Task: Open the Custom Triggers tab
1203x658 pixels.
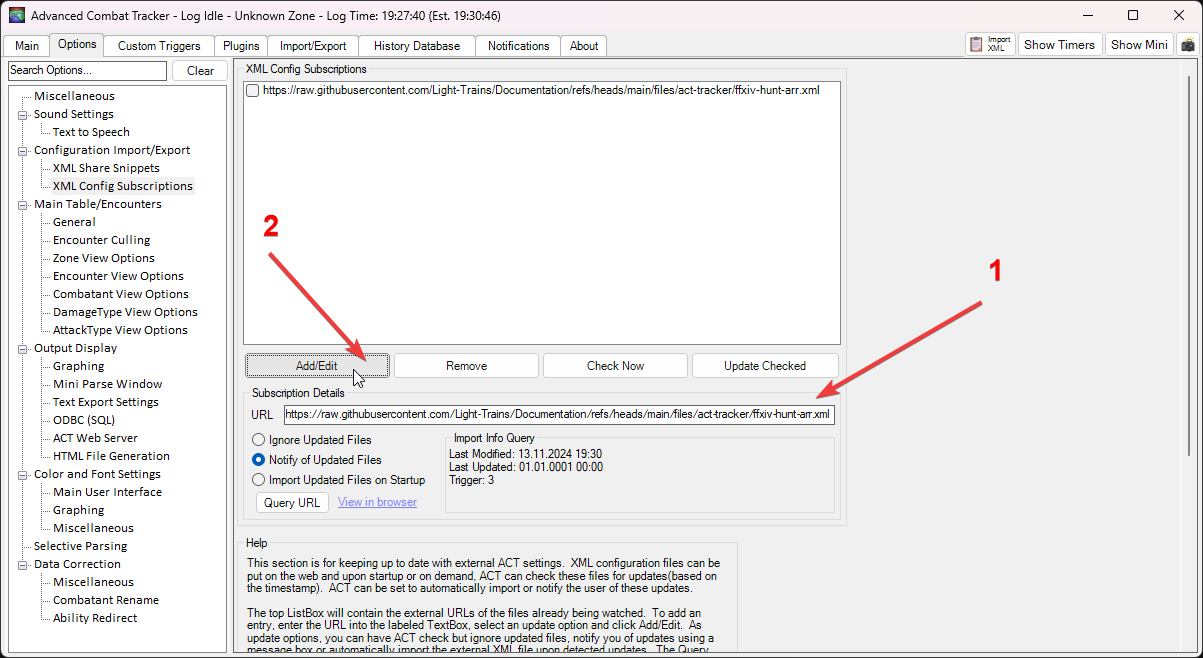Action: click(159, 46)
